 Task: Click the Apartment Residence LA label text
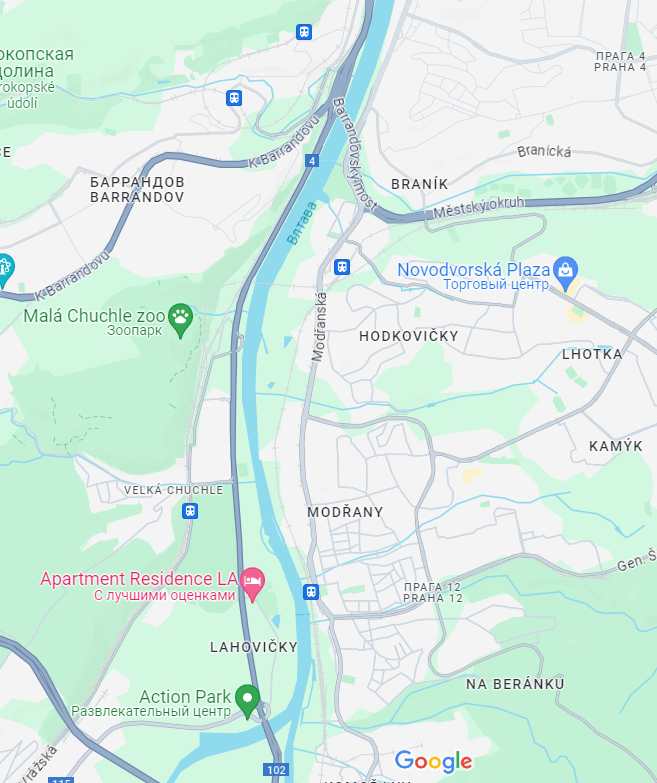coord(139,579)
